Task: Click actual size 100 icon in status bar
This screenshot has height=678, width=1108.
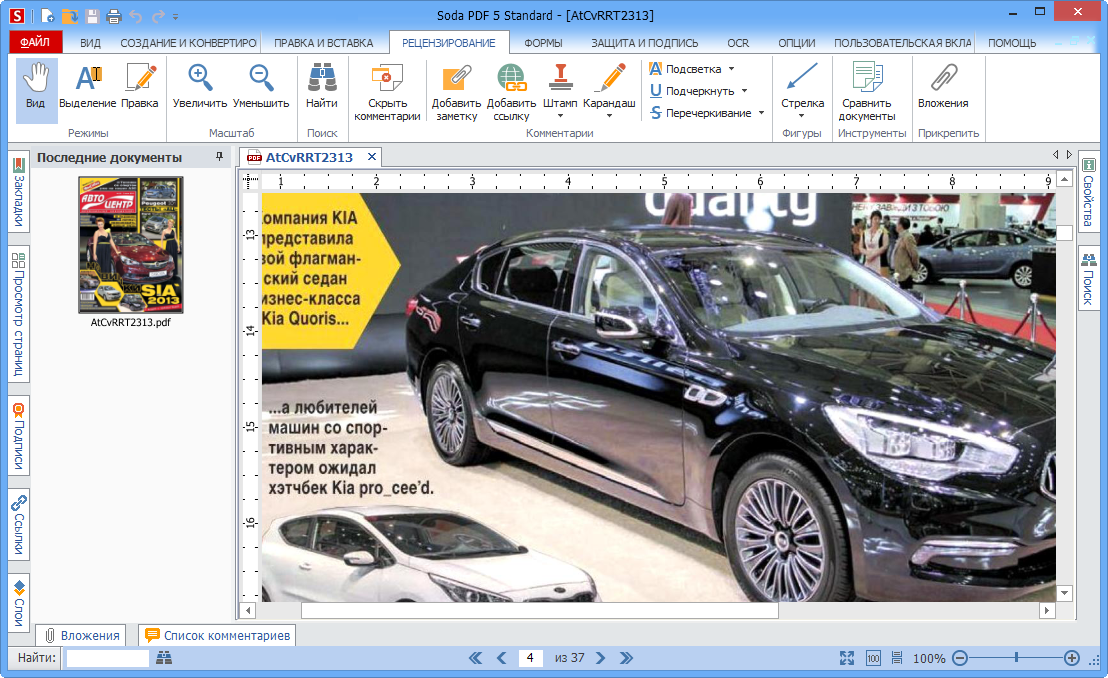Action: pyautogui.click(x=873, y=658)
